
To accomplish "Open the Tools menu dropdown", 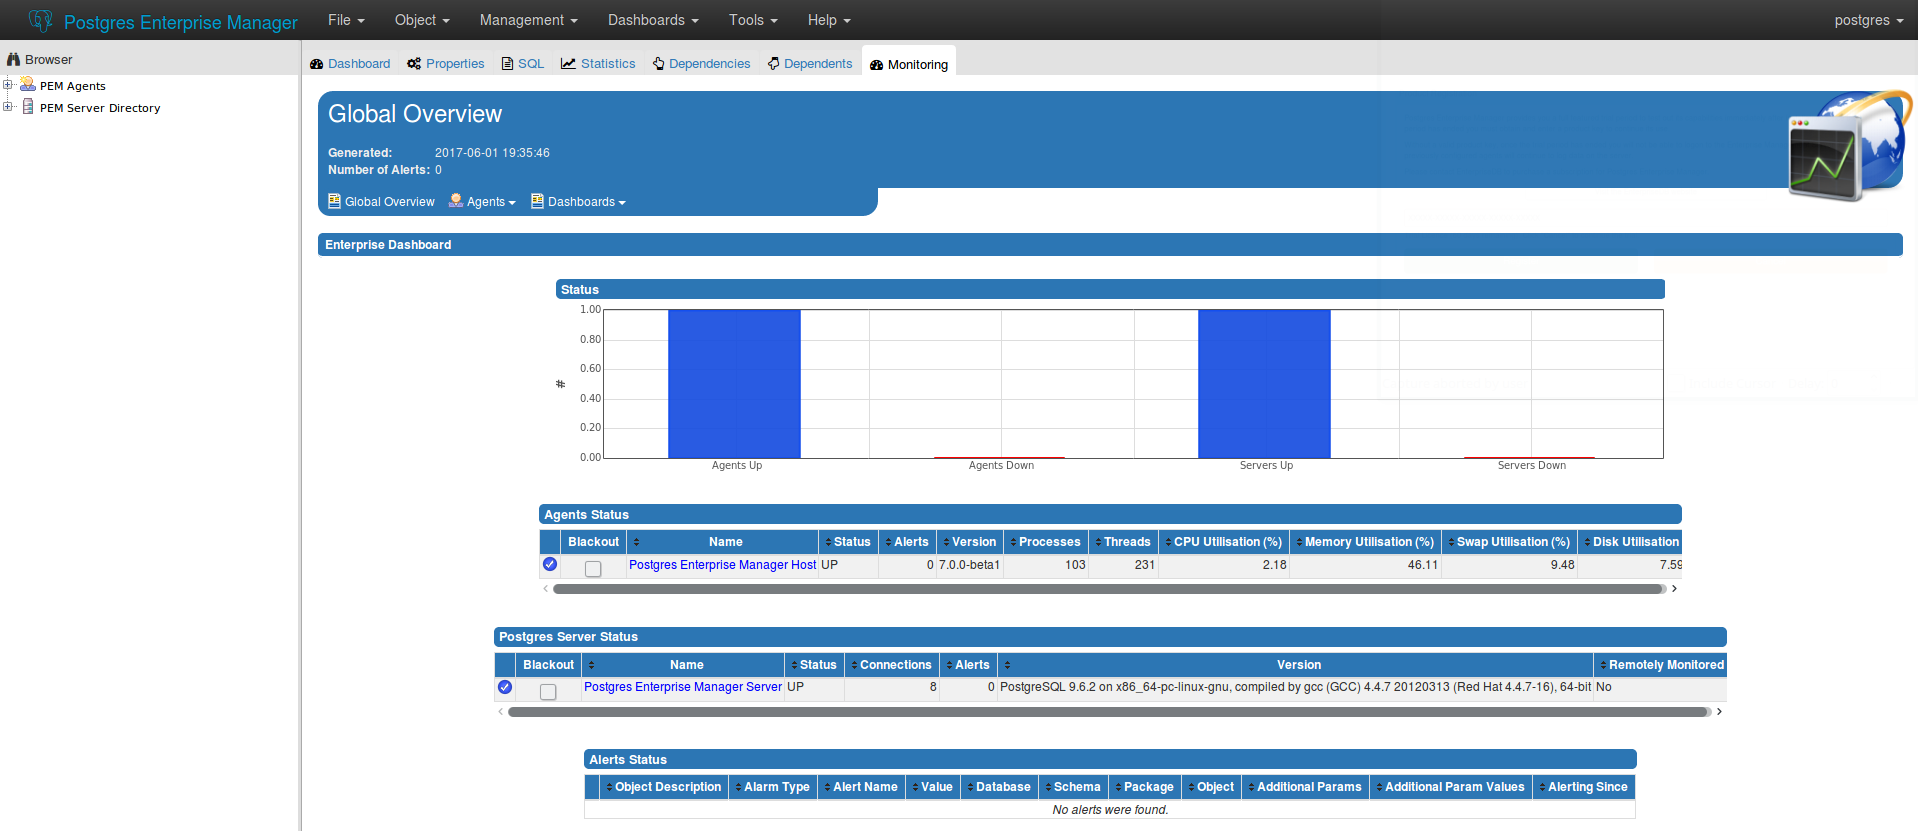I will click(753, 20).
